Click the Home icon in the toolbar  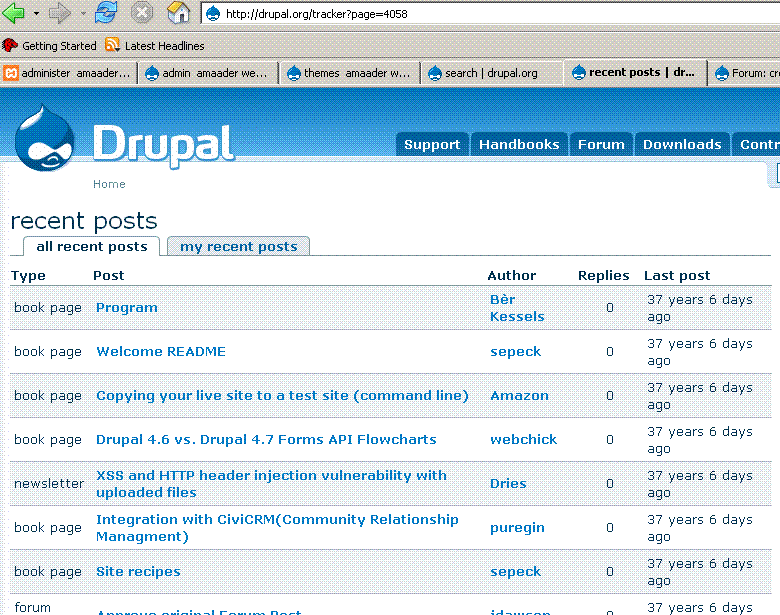click(178, 12)
